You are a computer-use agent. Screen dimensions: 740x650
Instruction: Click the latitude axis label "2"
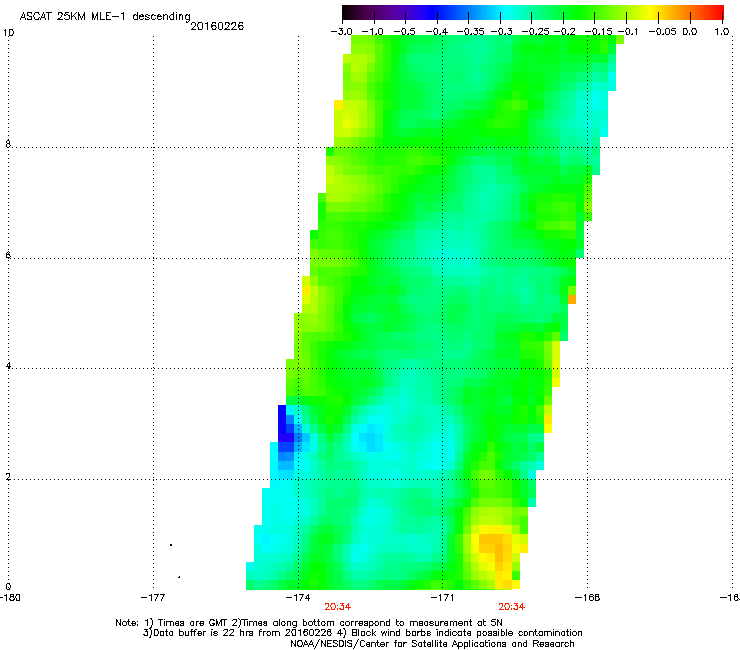(x=8, y=477)
